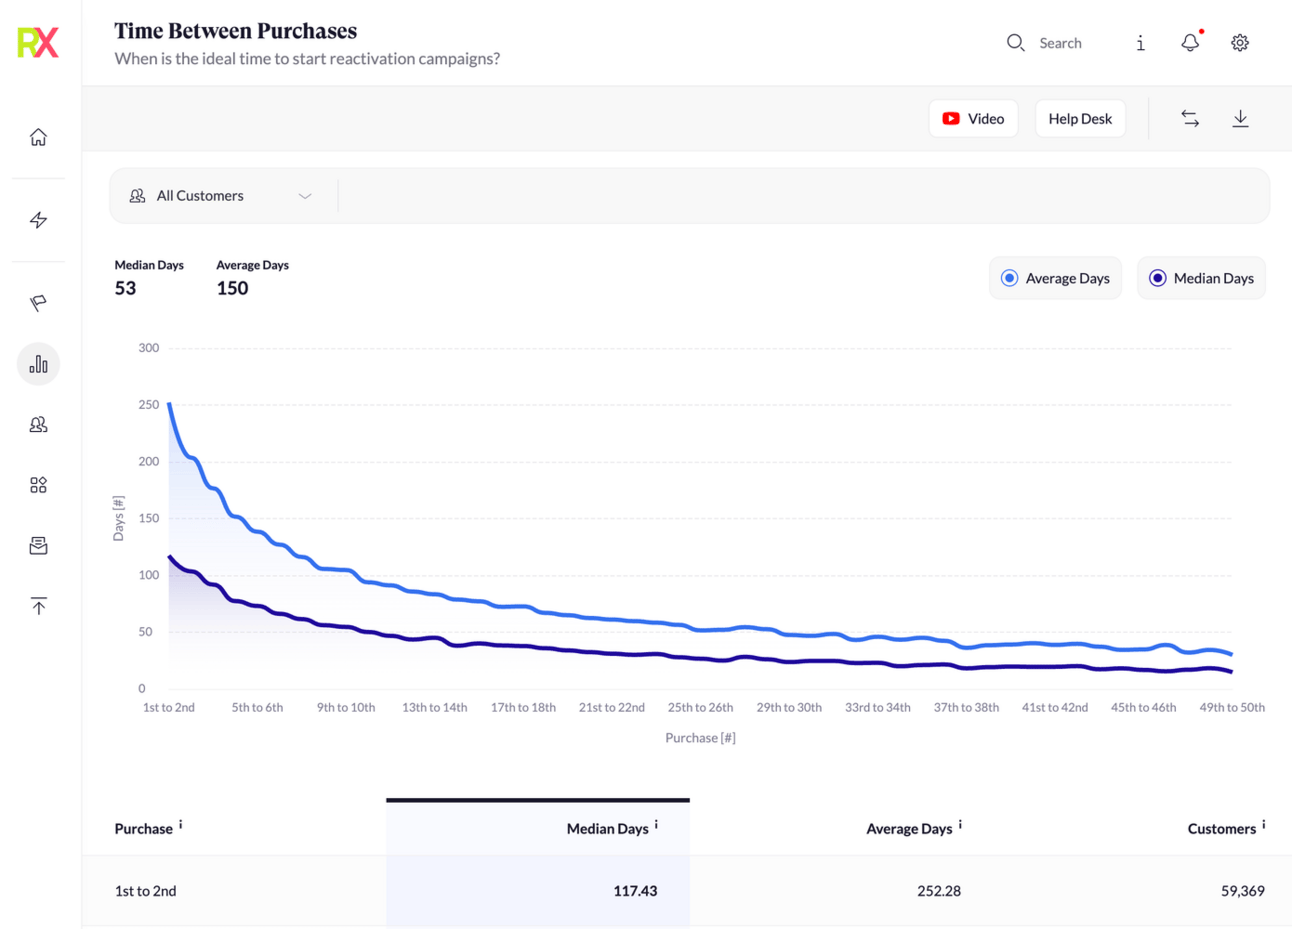Screen dimensions: 1292x929
Task: Click the Help Desk button
Action: pos(1080,119)
